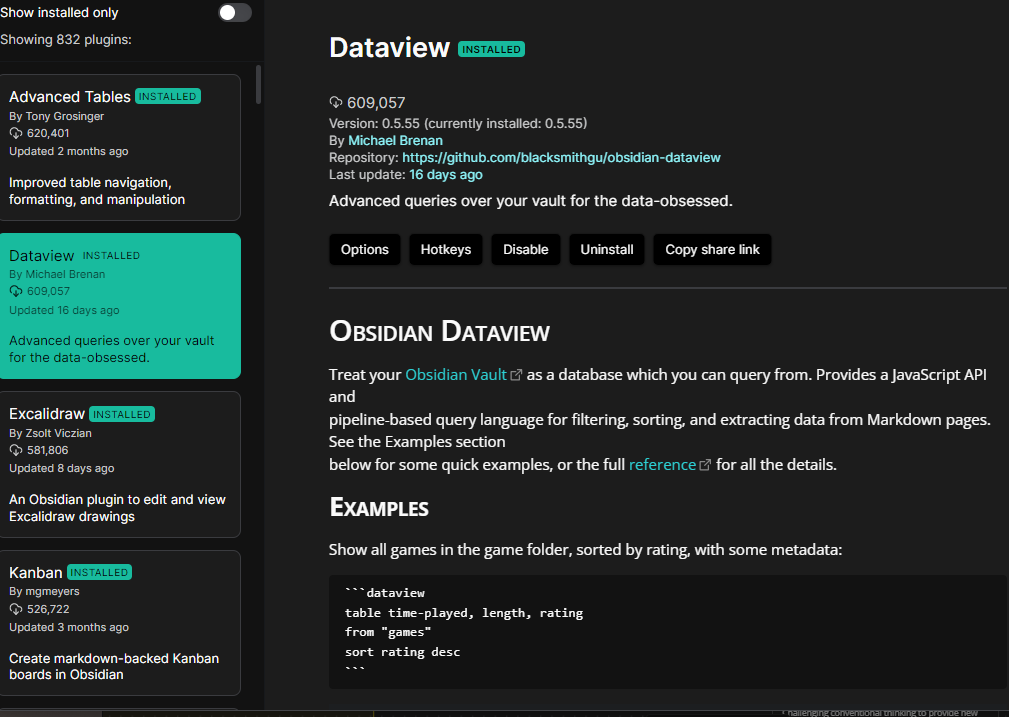The image size is (1009, 717).
Task: Open the Michael Brenan author link
Action: coord(395,140)
